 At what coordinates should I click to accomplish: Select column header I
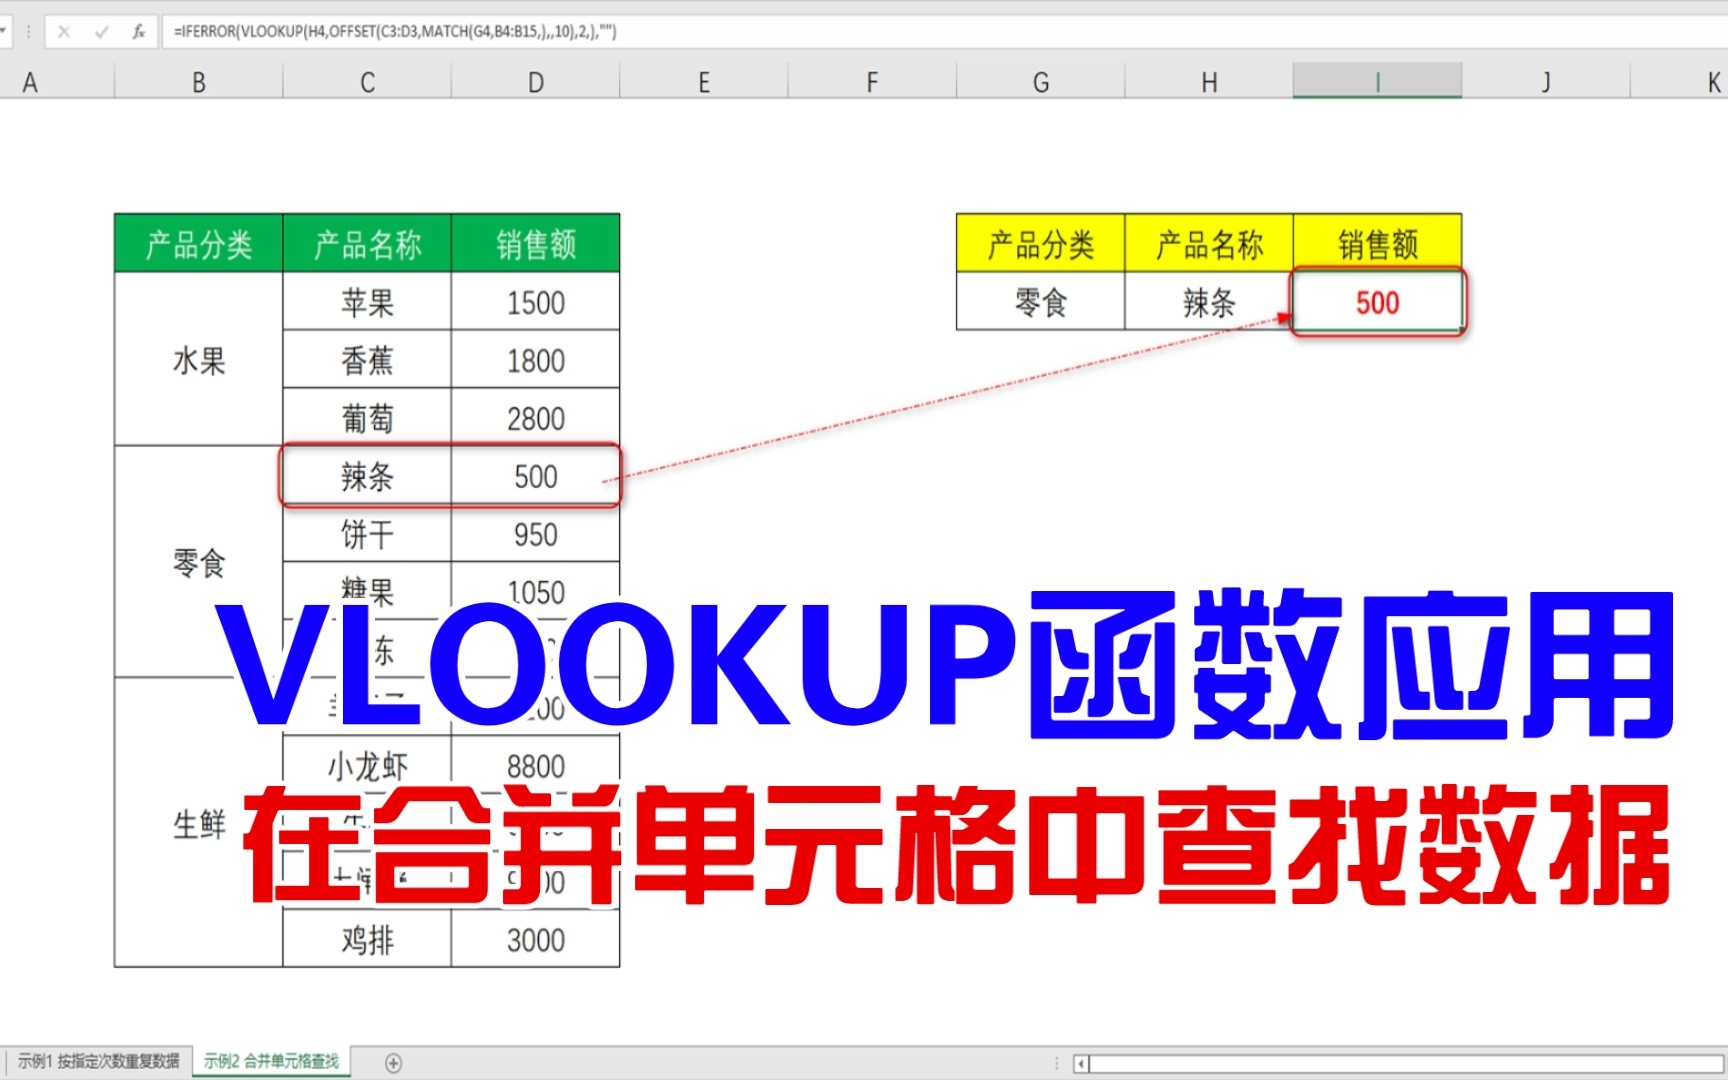click(1378, 81)
